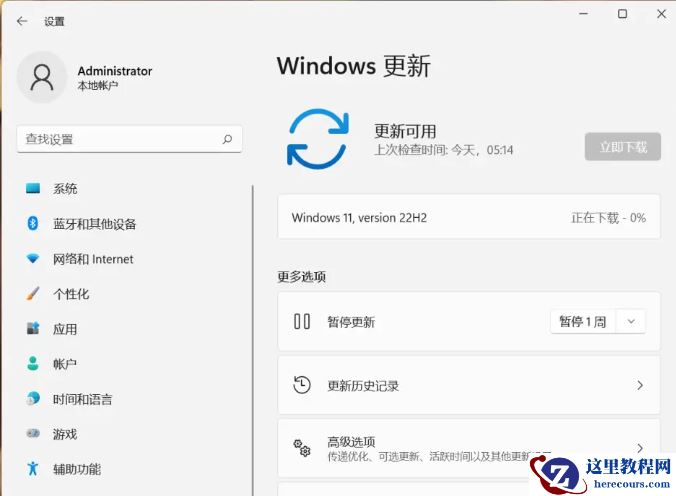Screen dimensions: 676x496
Task: Open 高级选项 settings
Action: click(469, 448)
